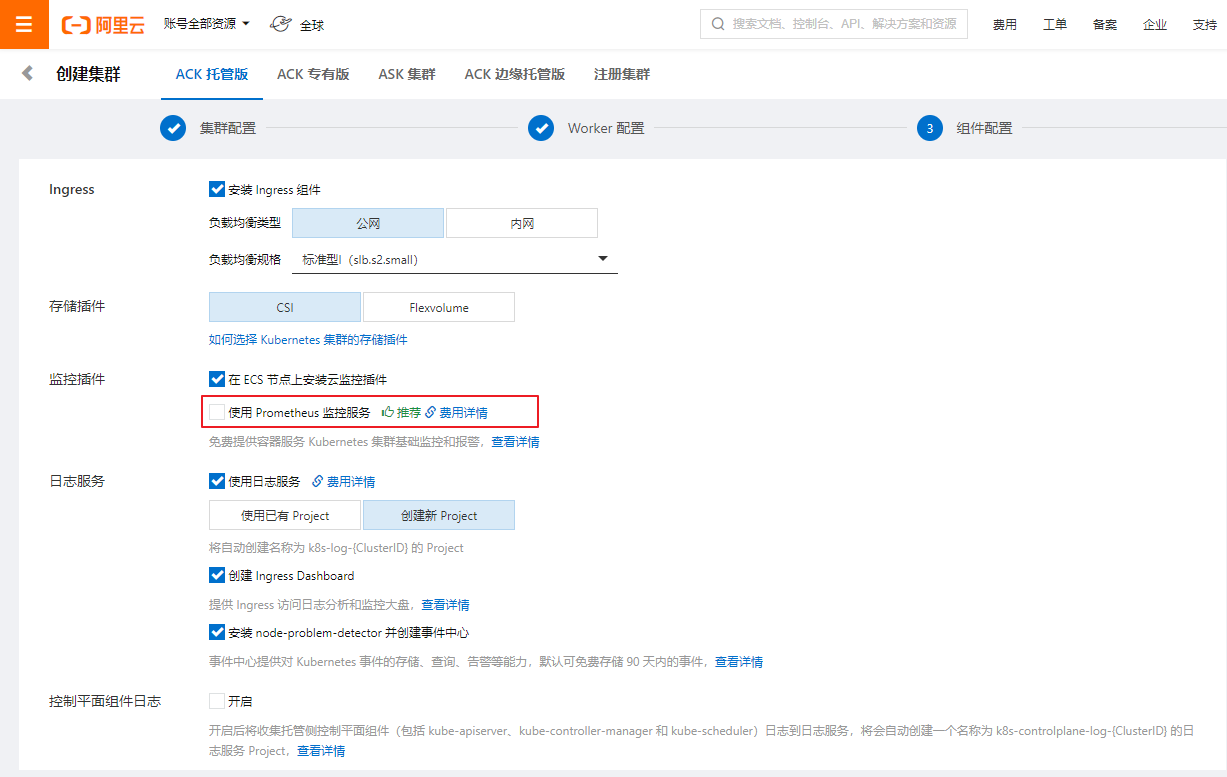Open 费用 in top menu

(x=1005, y=25)
